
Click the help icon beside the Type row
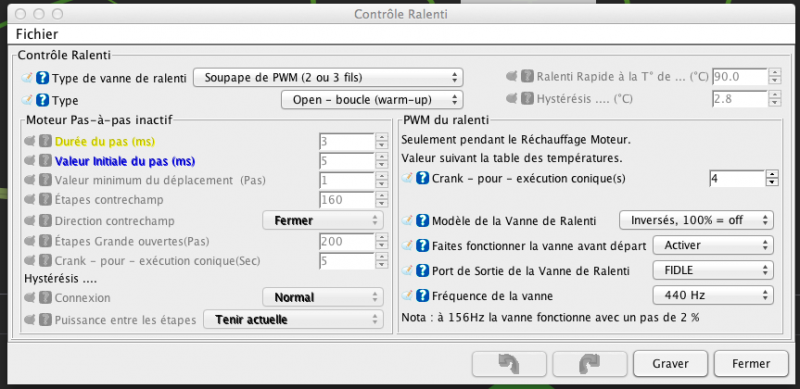[x=44, y=100]
